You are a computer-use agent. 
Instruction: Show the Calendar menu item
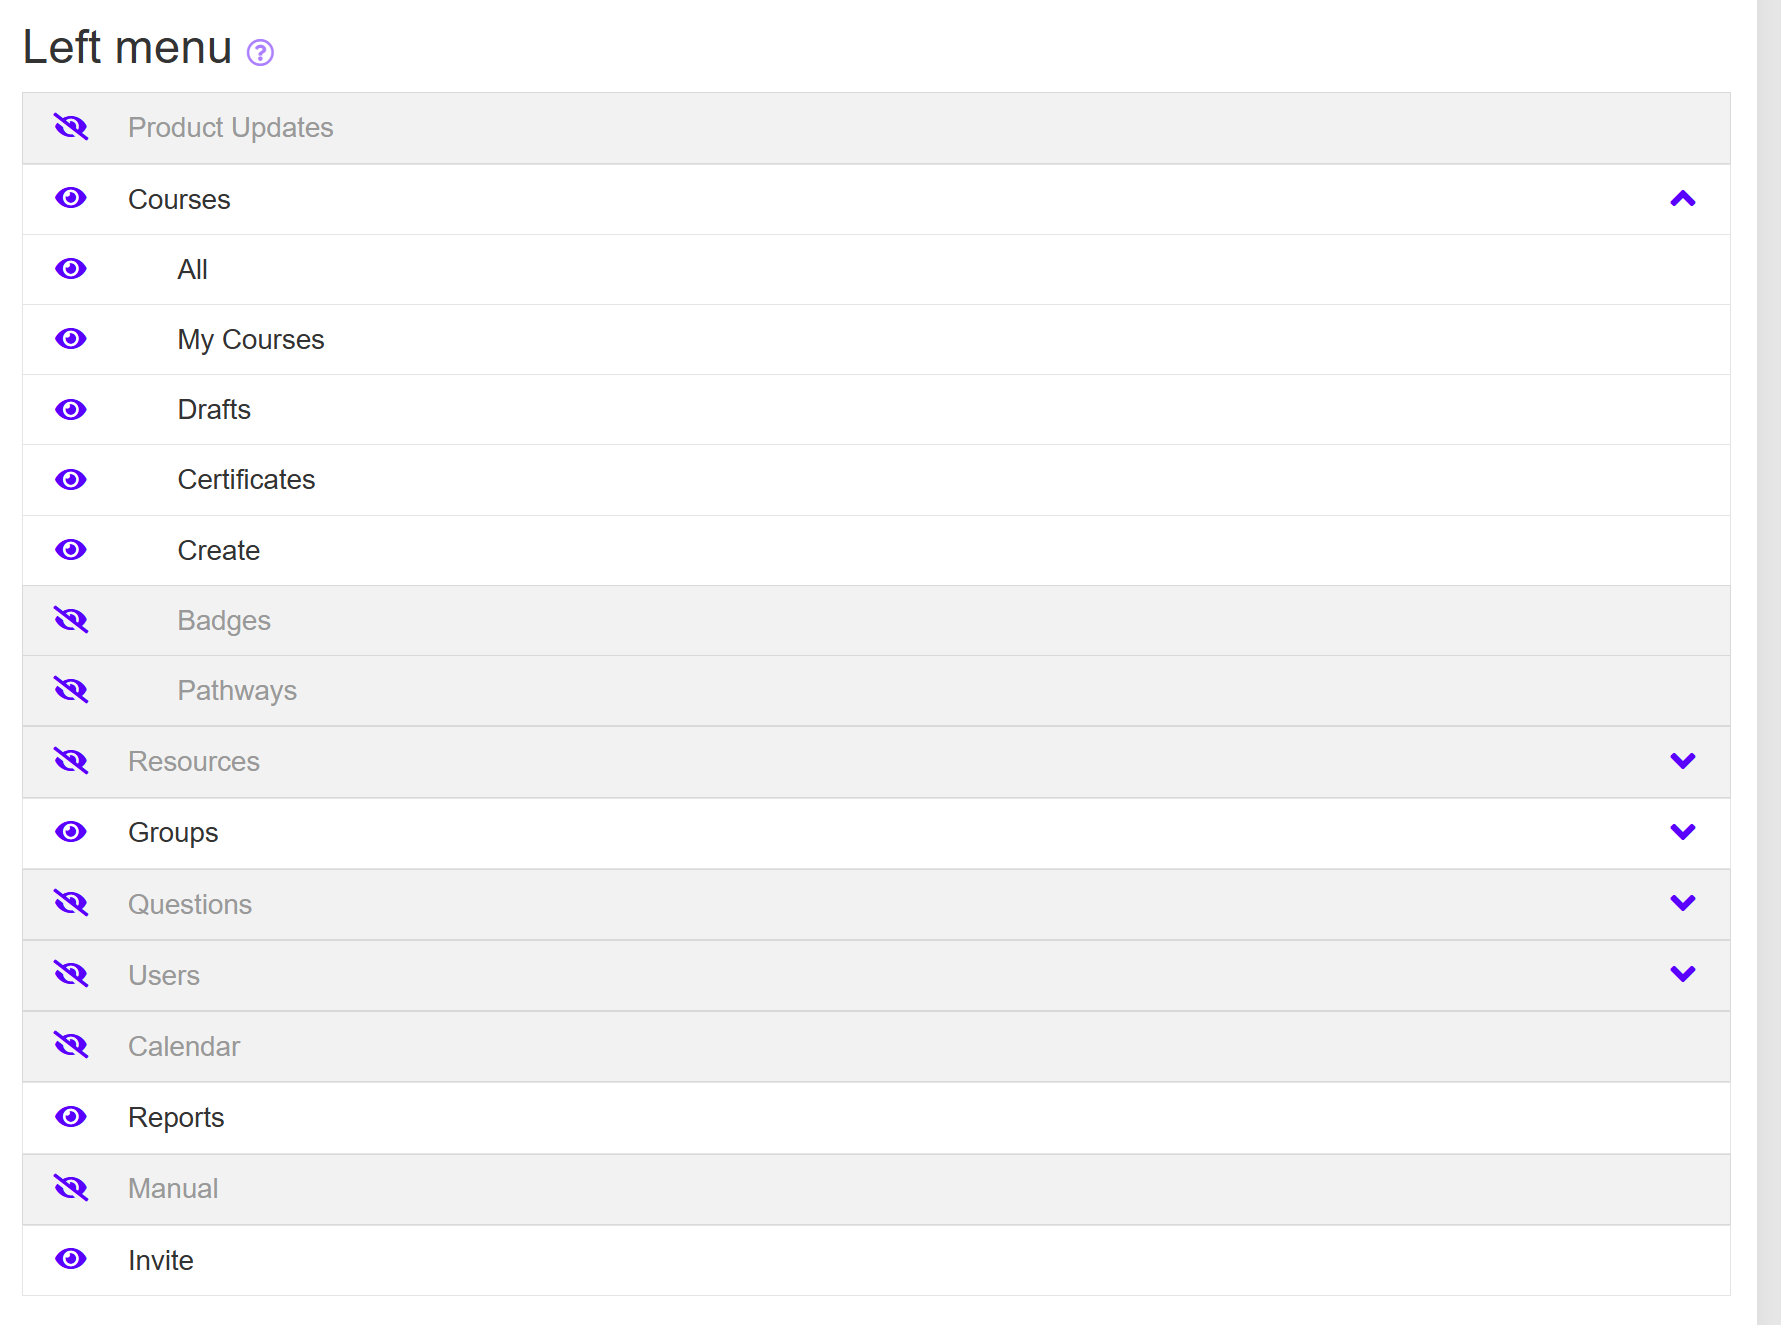coord(71,1046)
